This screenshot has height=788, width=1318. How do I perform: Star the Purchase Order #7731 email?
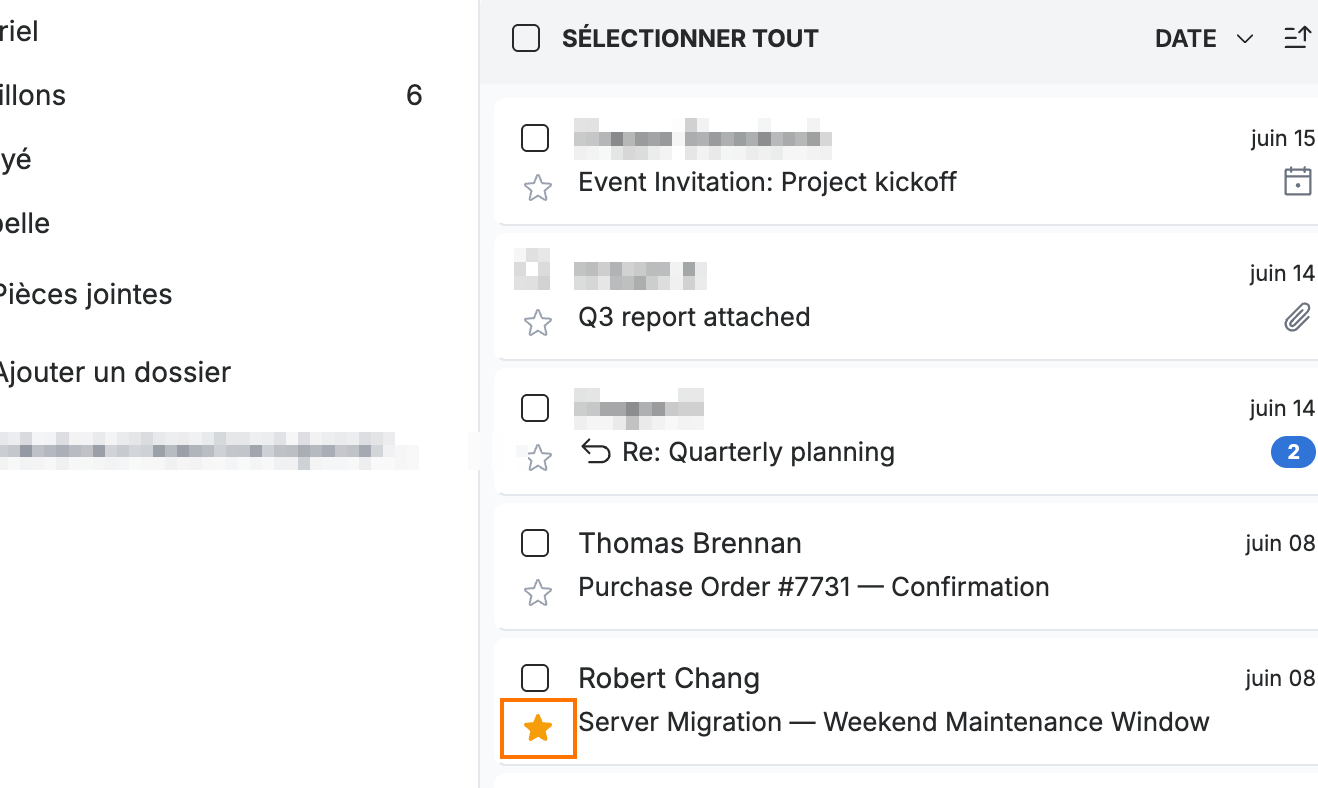tap(538, 593)
